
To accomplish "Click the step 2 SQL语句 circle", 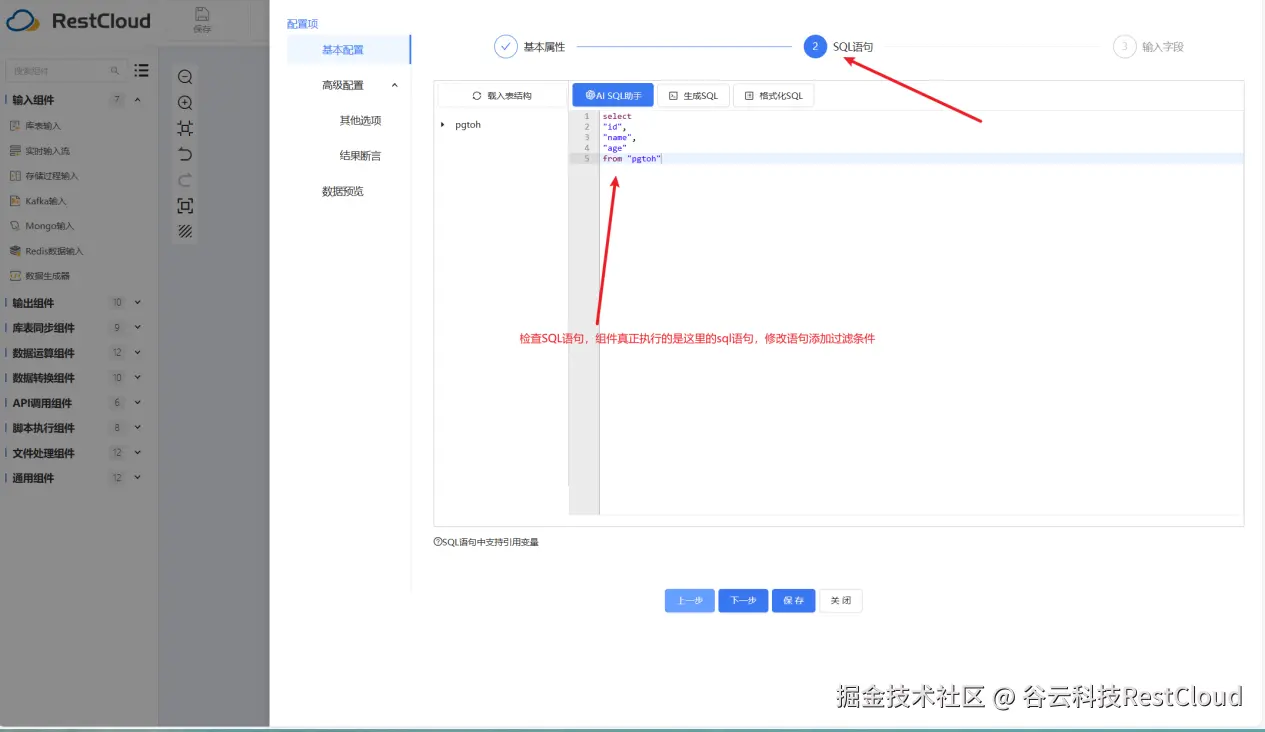I will pyautogui.click(x=815, y=47).
